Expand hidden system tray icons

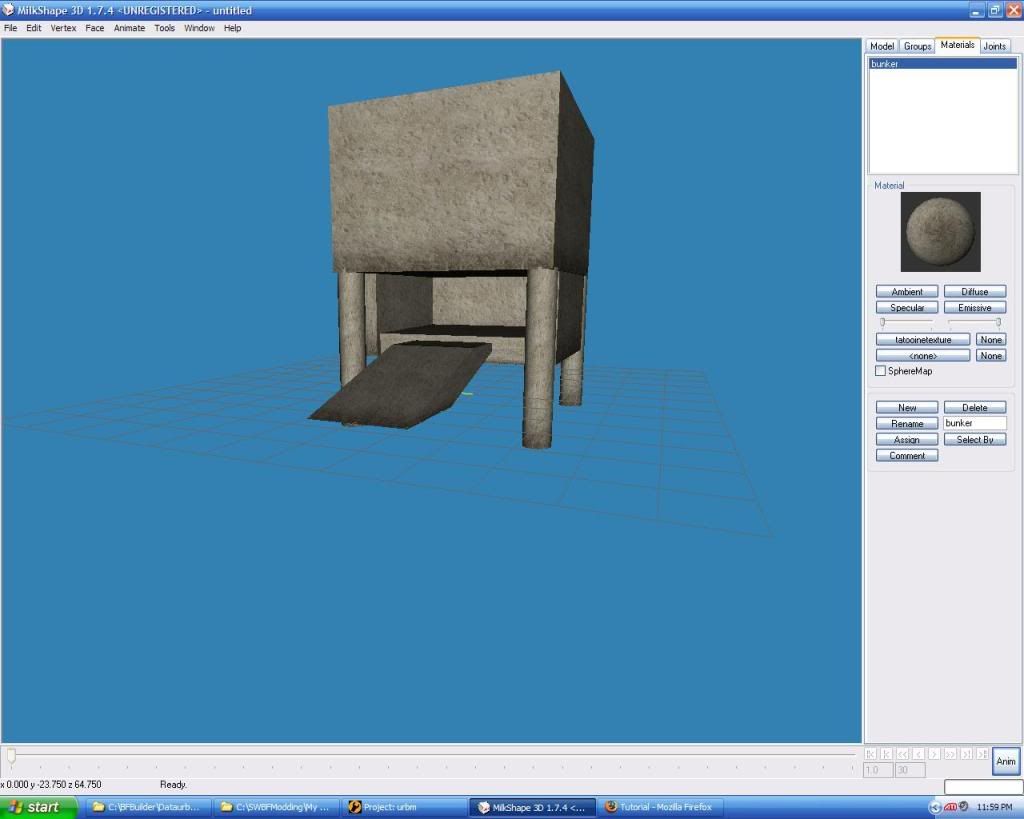tap(935, 807)
